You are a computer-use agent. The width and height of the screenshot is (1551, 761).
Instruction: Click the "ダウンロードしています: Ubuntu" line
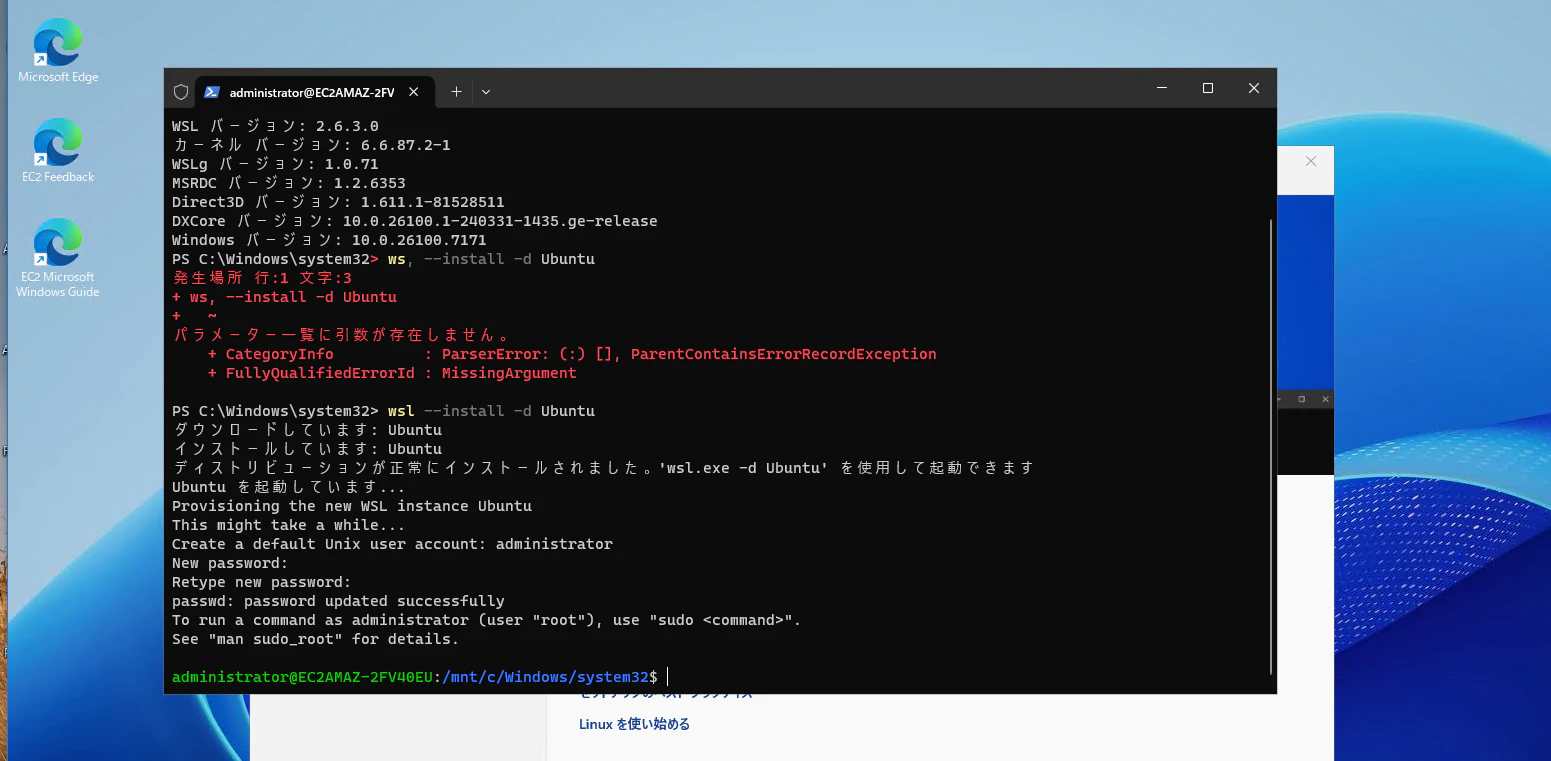[307, 430]
